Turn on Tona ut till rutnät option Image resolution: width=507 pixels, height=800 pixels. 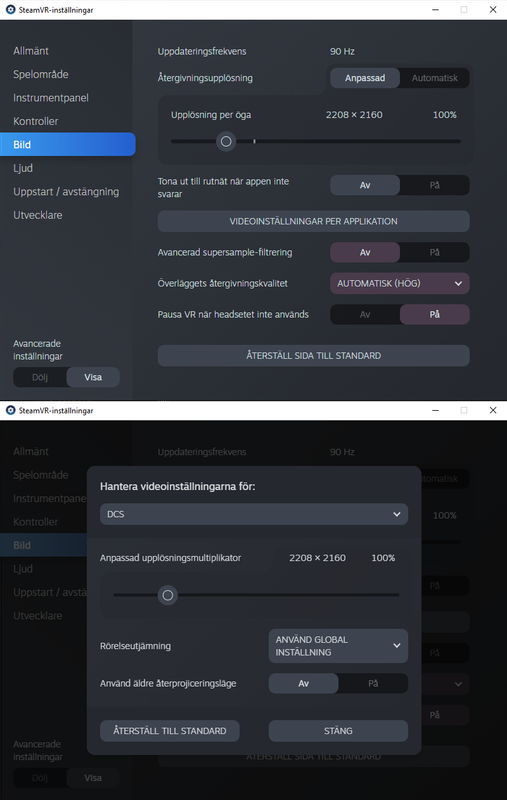(435, 185)
